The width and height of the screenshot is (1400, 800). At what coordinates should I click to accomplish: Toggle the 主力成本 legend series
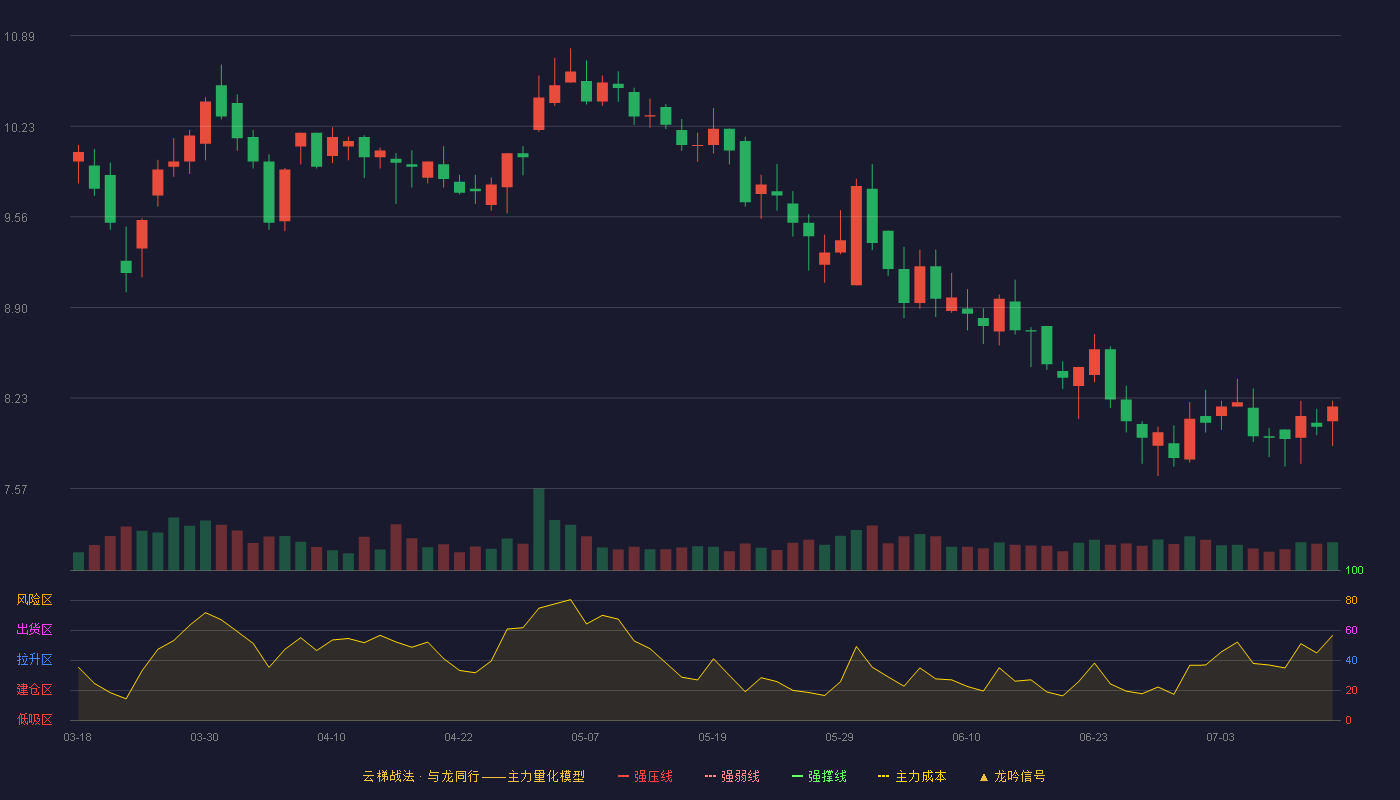point(912,776)
